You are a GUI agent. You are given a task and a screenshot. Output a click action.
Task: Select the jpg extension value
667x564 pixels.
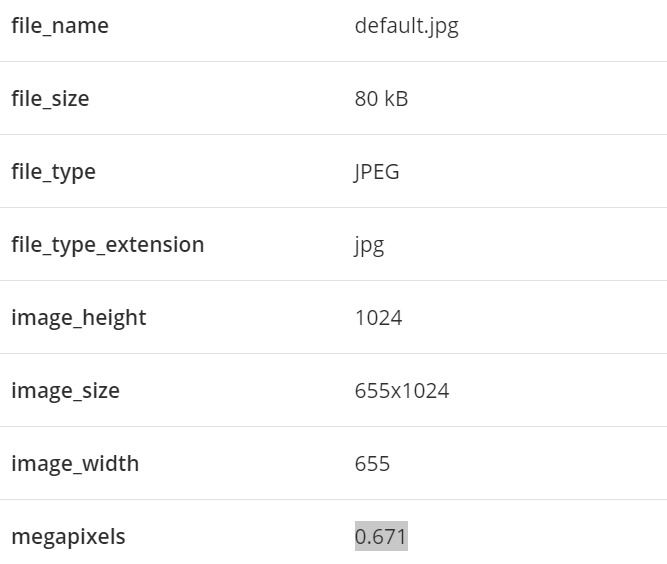369,245
